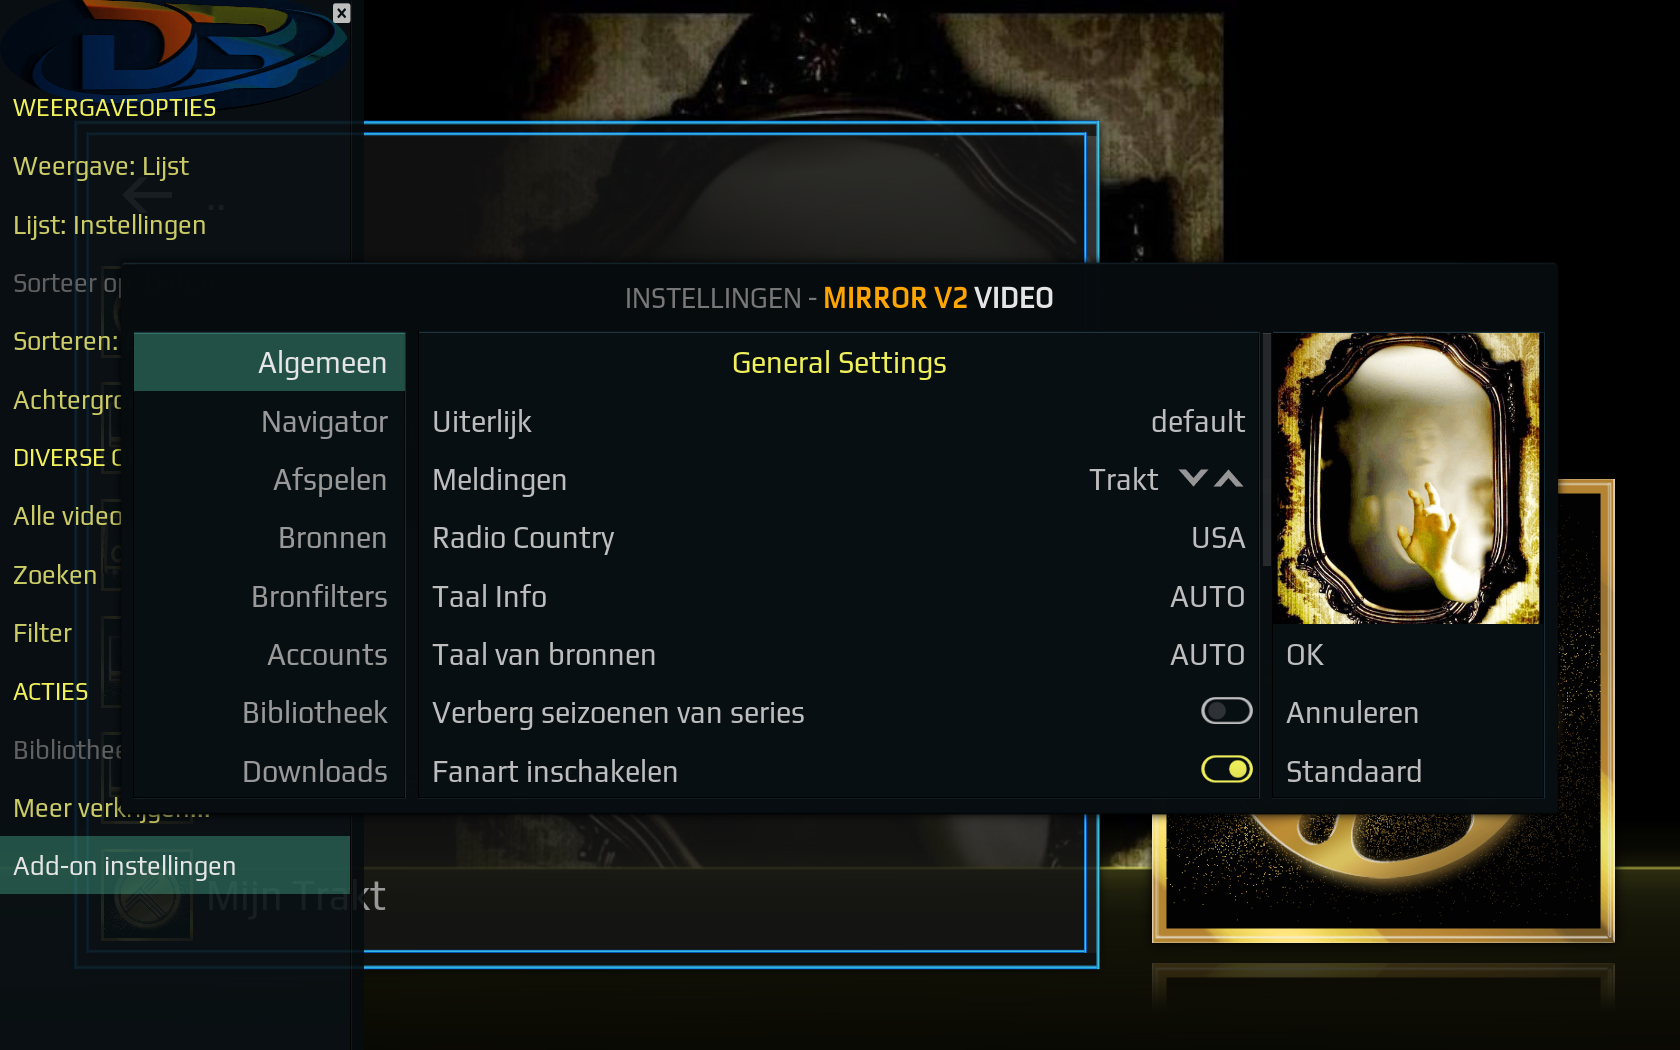Change Radio Country value USA
This screenshot has width=1680, height=1050.
pyautogui.click(x=839, y=538)
